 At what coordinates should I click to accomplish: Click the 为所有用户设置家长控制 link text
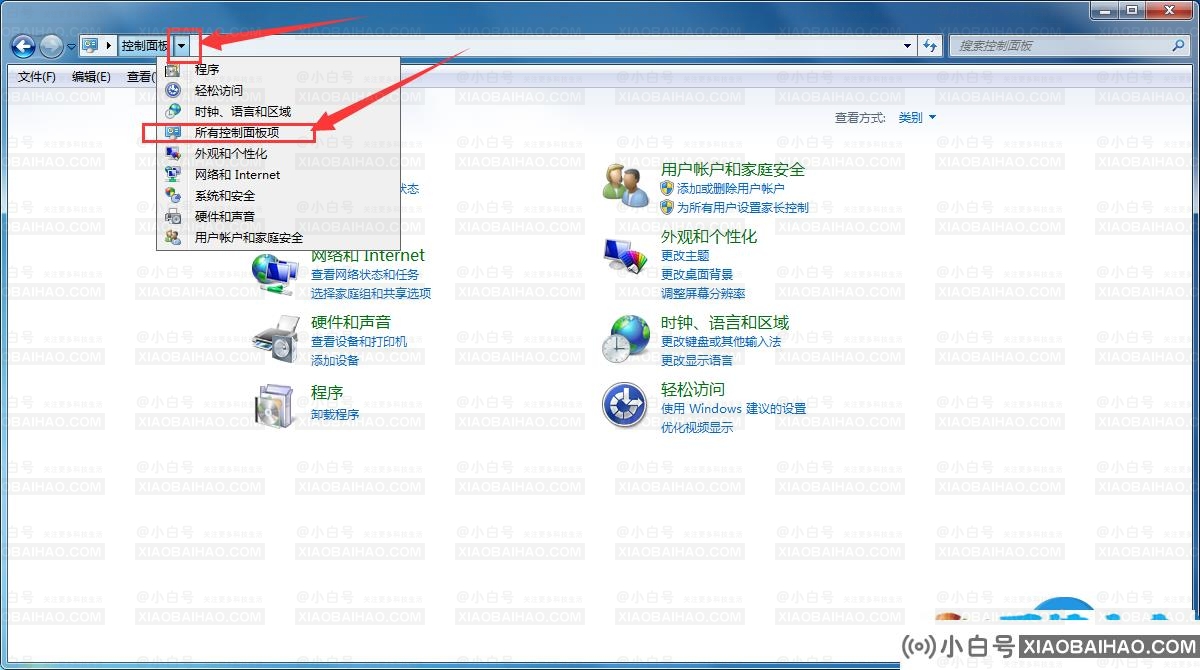[x=743, y=207]
